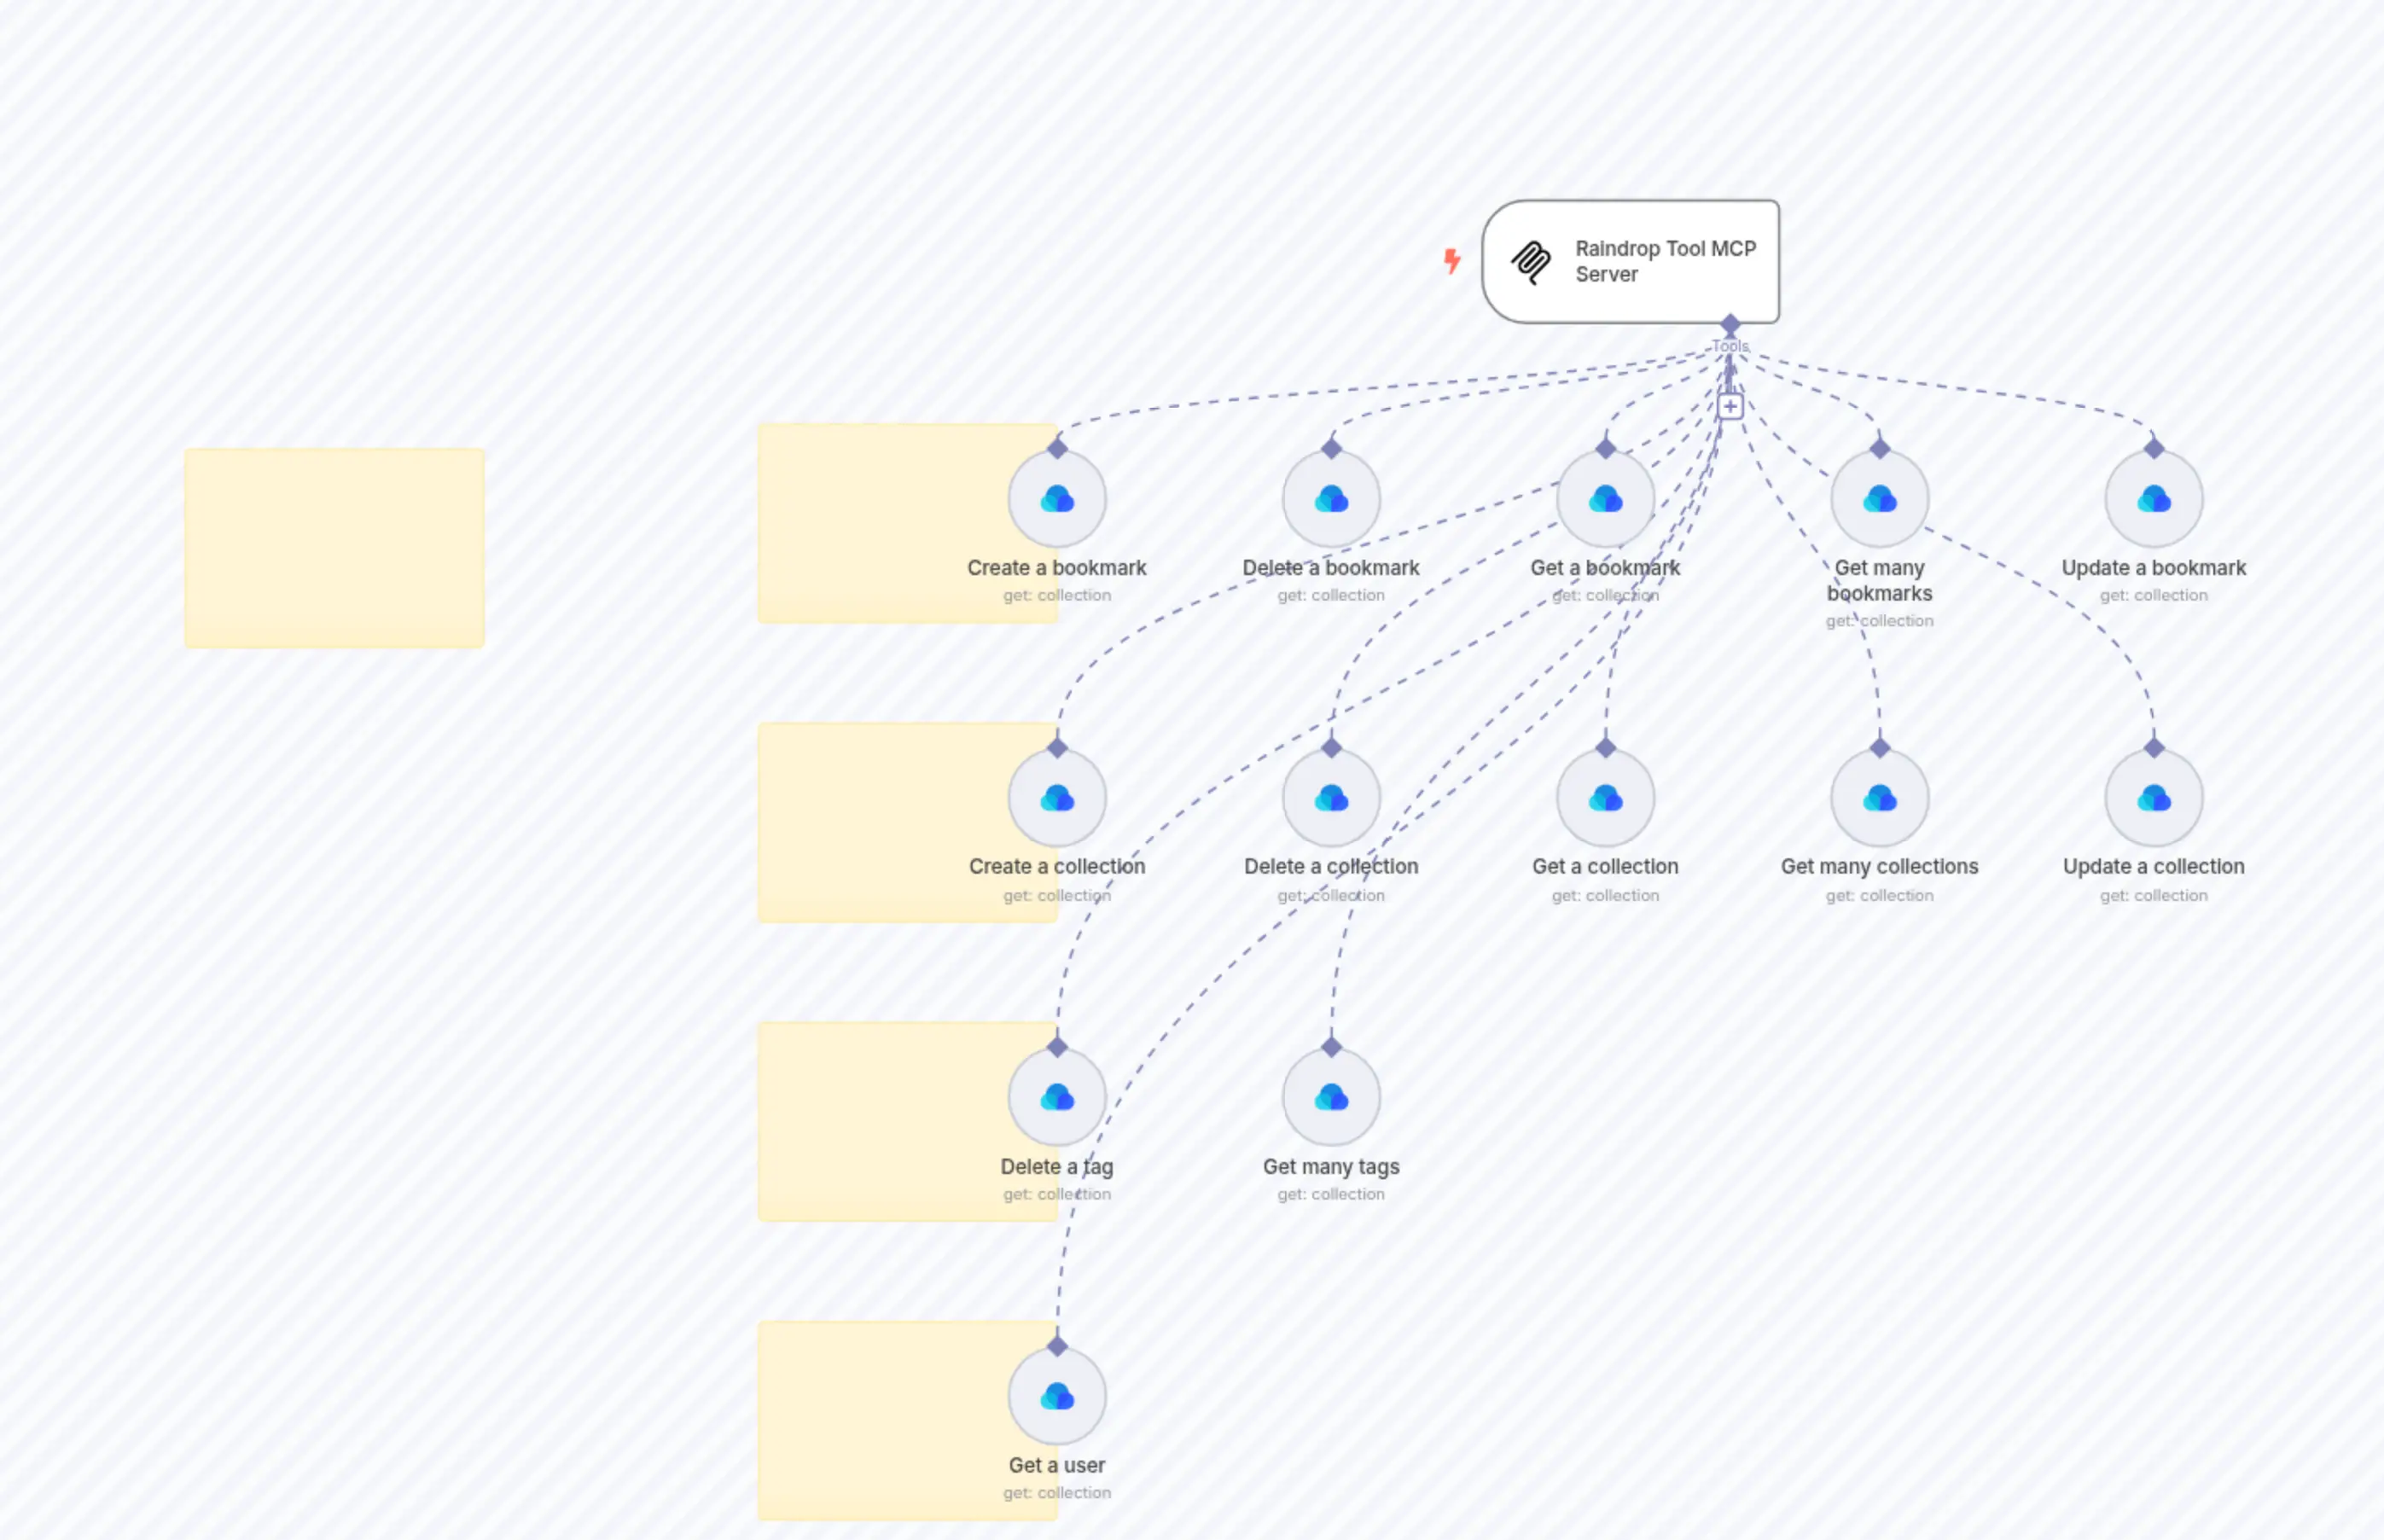Open the Get a collection node icon
2384x1540 pixels.
point(1605,797)
